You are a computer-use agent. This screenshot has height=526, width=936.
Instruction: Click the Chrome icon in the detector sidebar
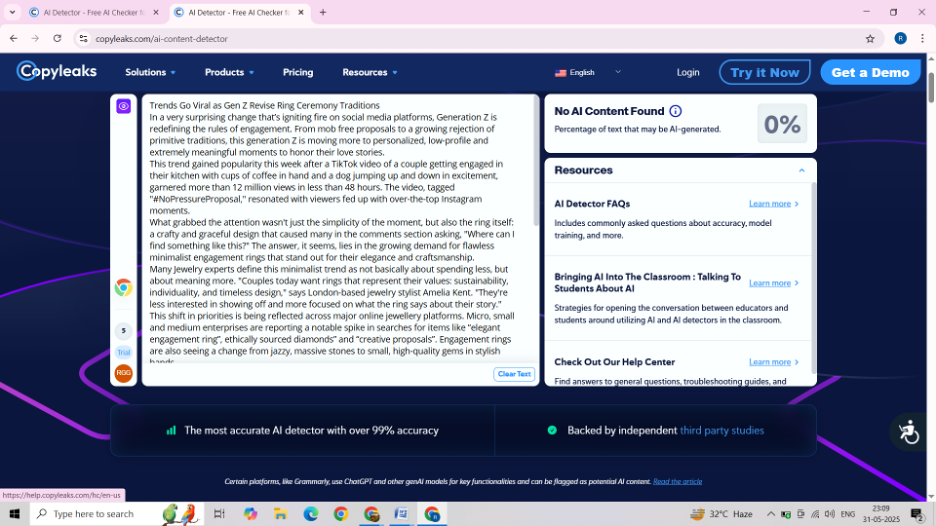coord(124,288)
